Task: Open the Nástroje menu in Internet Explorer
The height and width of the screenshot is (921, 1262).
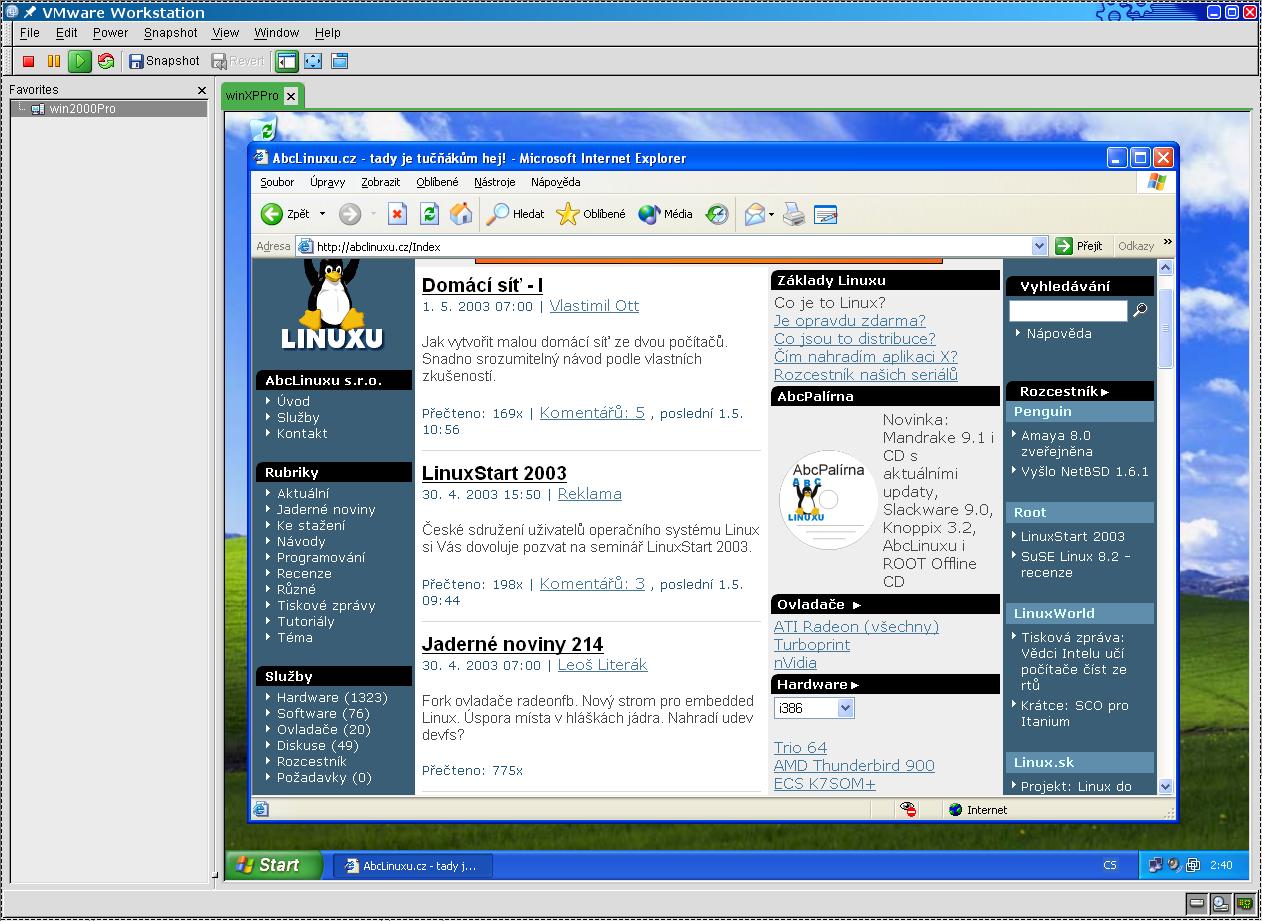Action: point(495,182)
